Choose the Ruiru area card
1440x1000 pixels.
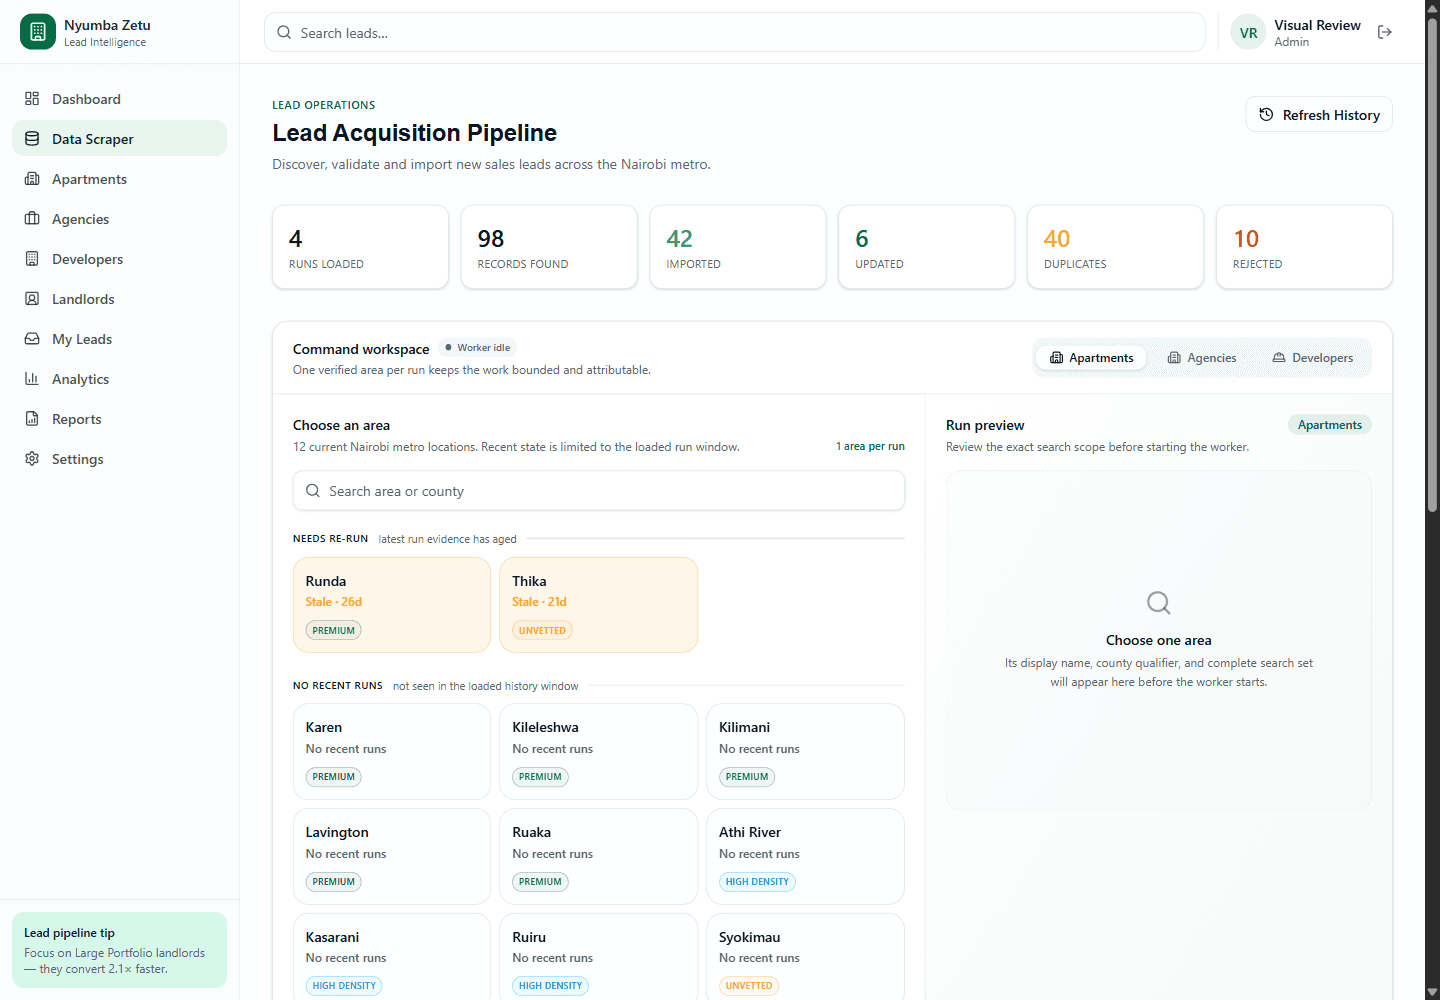point(598,957)
